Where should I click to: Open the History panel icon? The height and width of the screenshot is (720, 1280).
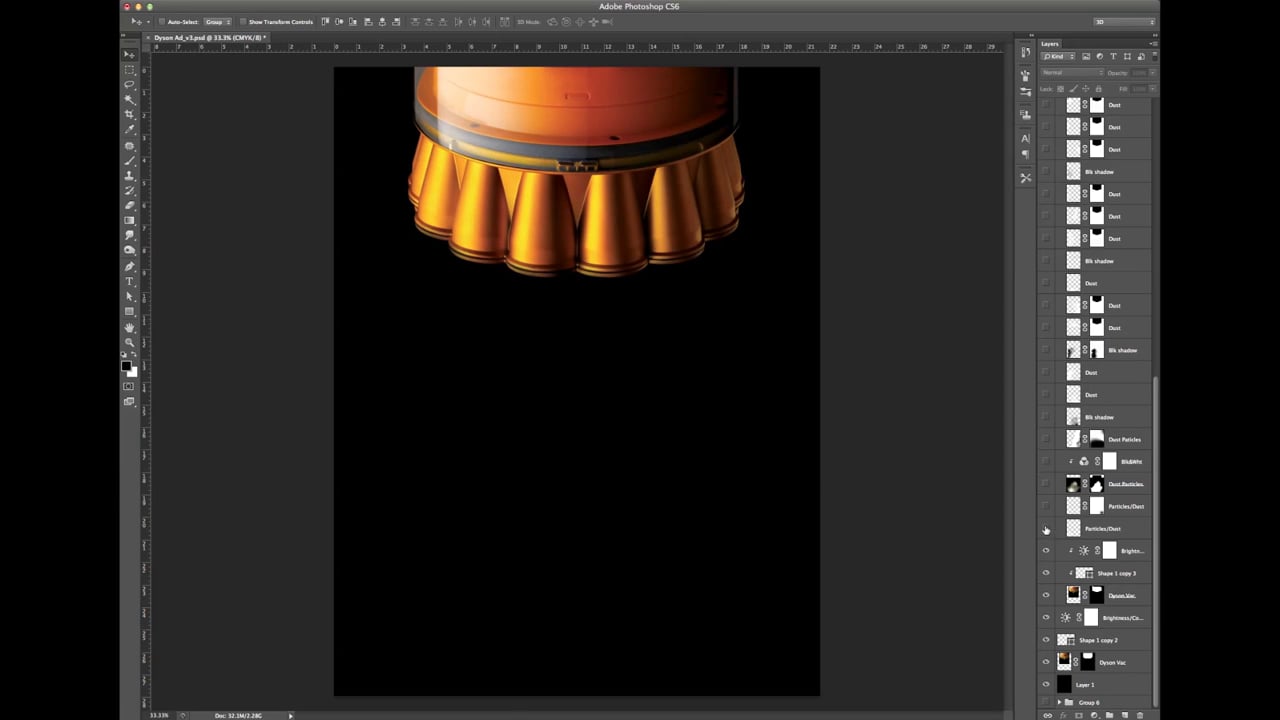(1025, 52)
